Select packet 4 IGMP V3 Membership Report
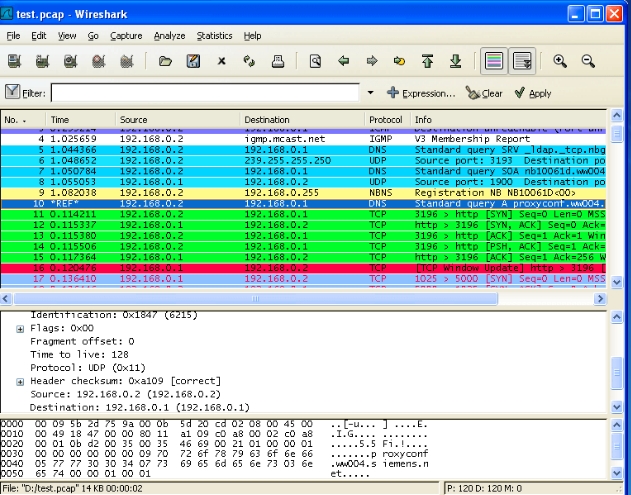631x495 pixels. [x=303, y=139]
